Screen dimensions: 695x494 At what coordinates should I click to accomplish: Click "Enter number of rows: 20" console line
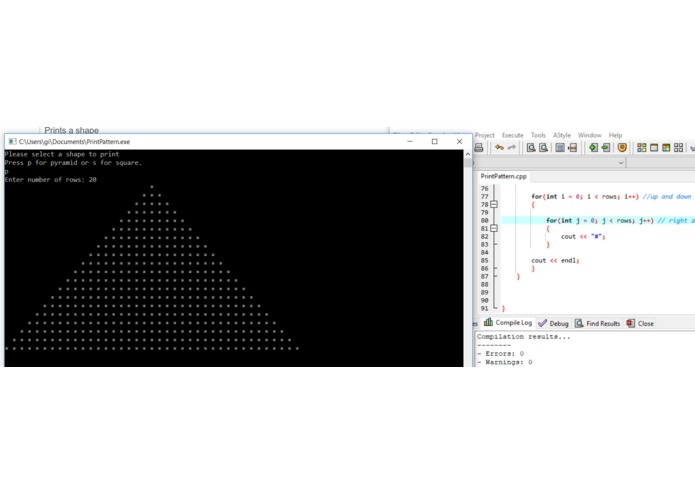tap(51, 180)
